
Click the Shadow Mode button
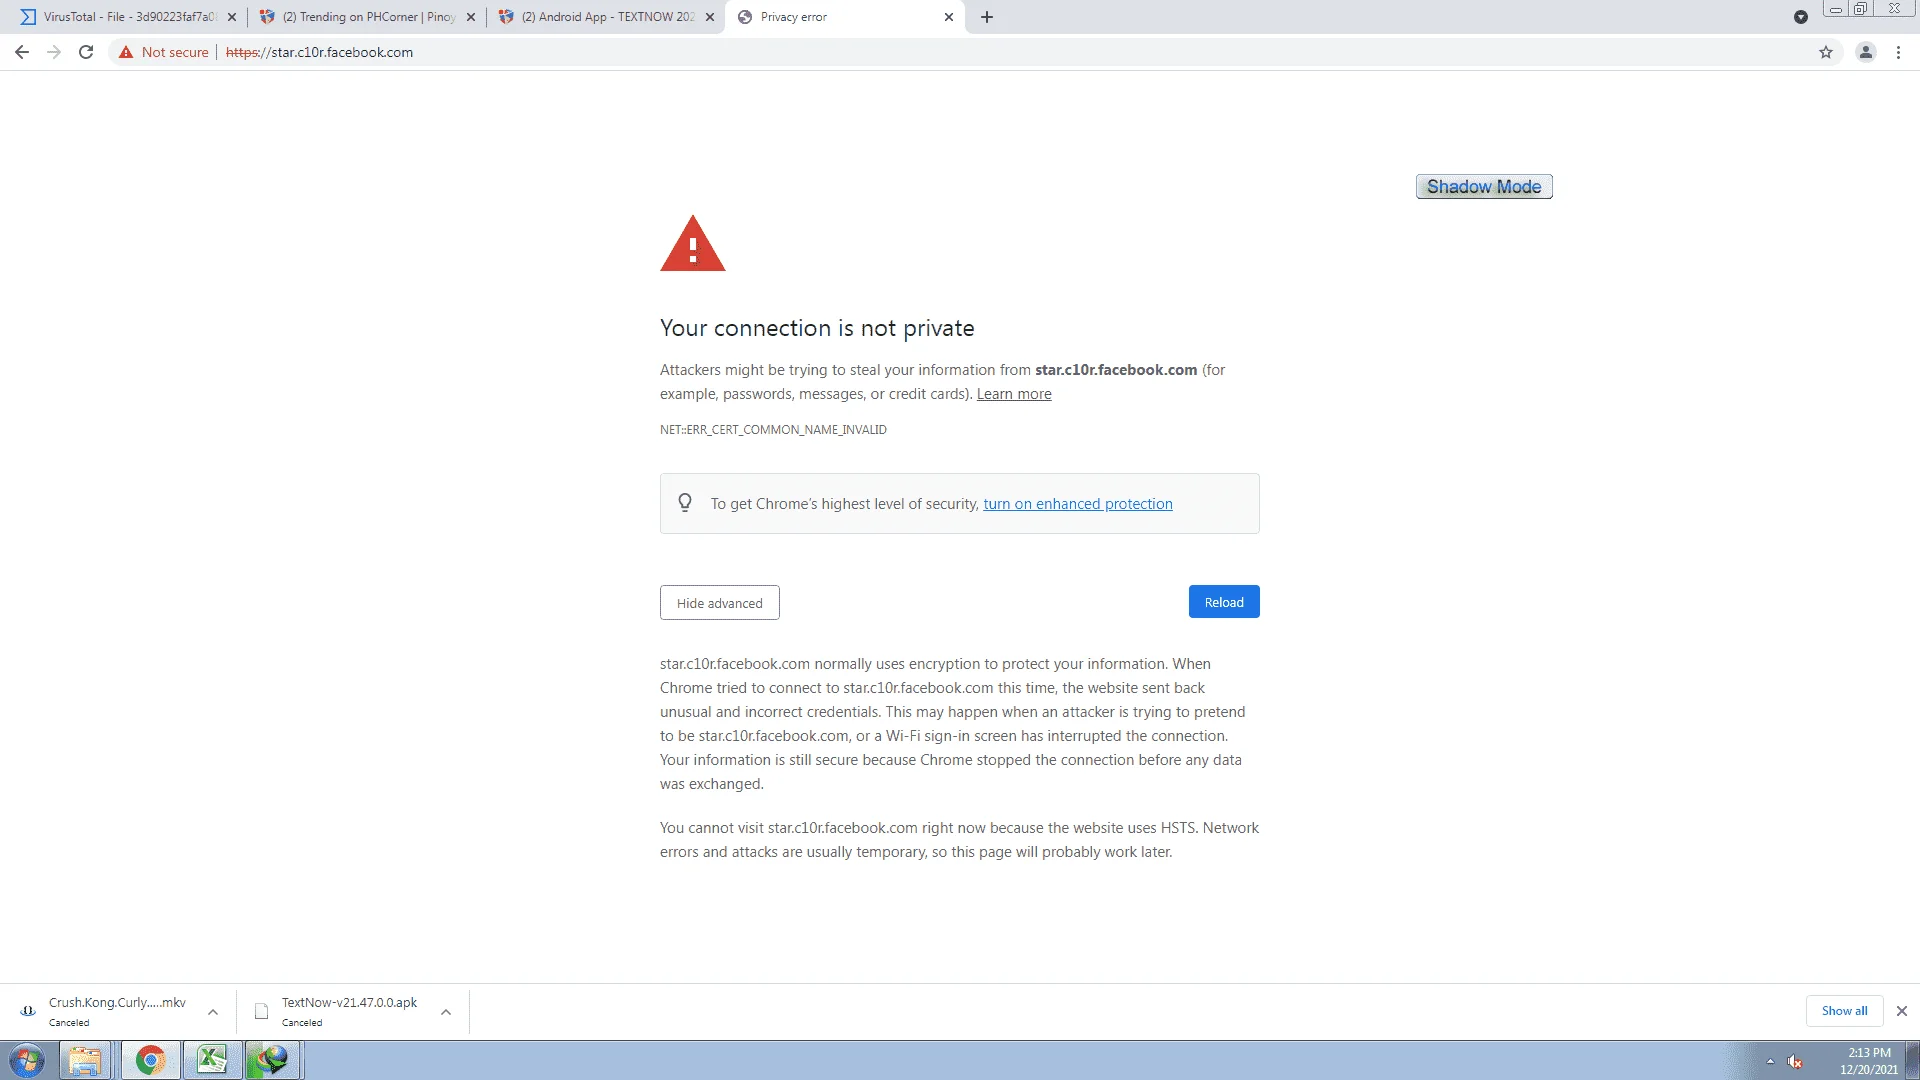(1484, 187)
